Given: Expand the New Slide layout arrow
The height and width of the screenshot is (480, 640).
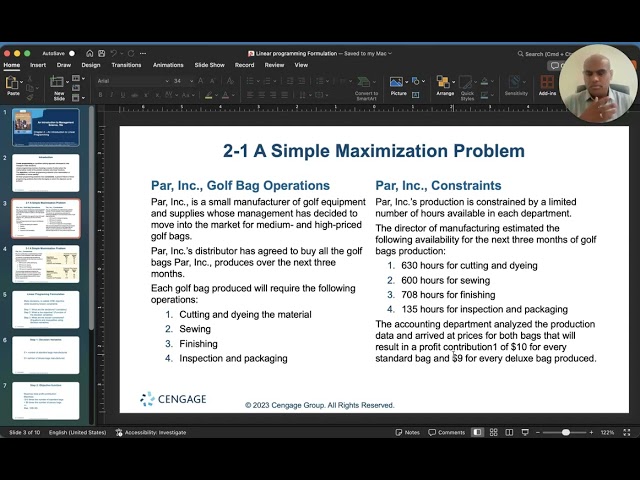Looking at the screenshot, I should (67, 82).
